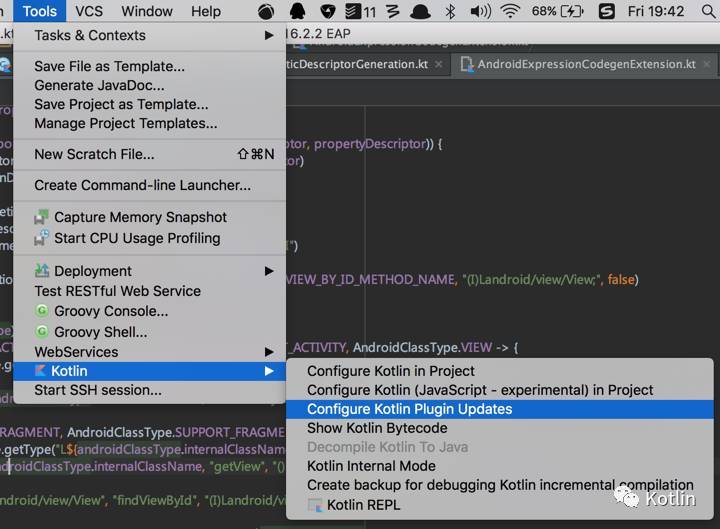
Task: Open the VCS menu
Action: coord(89,11)
